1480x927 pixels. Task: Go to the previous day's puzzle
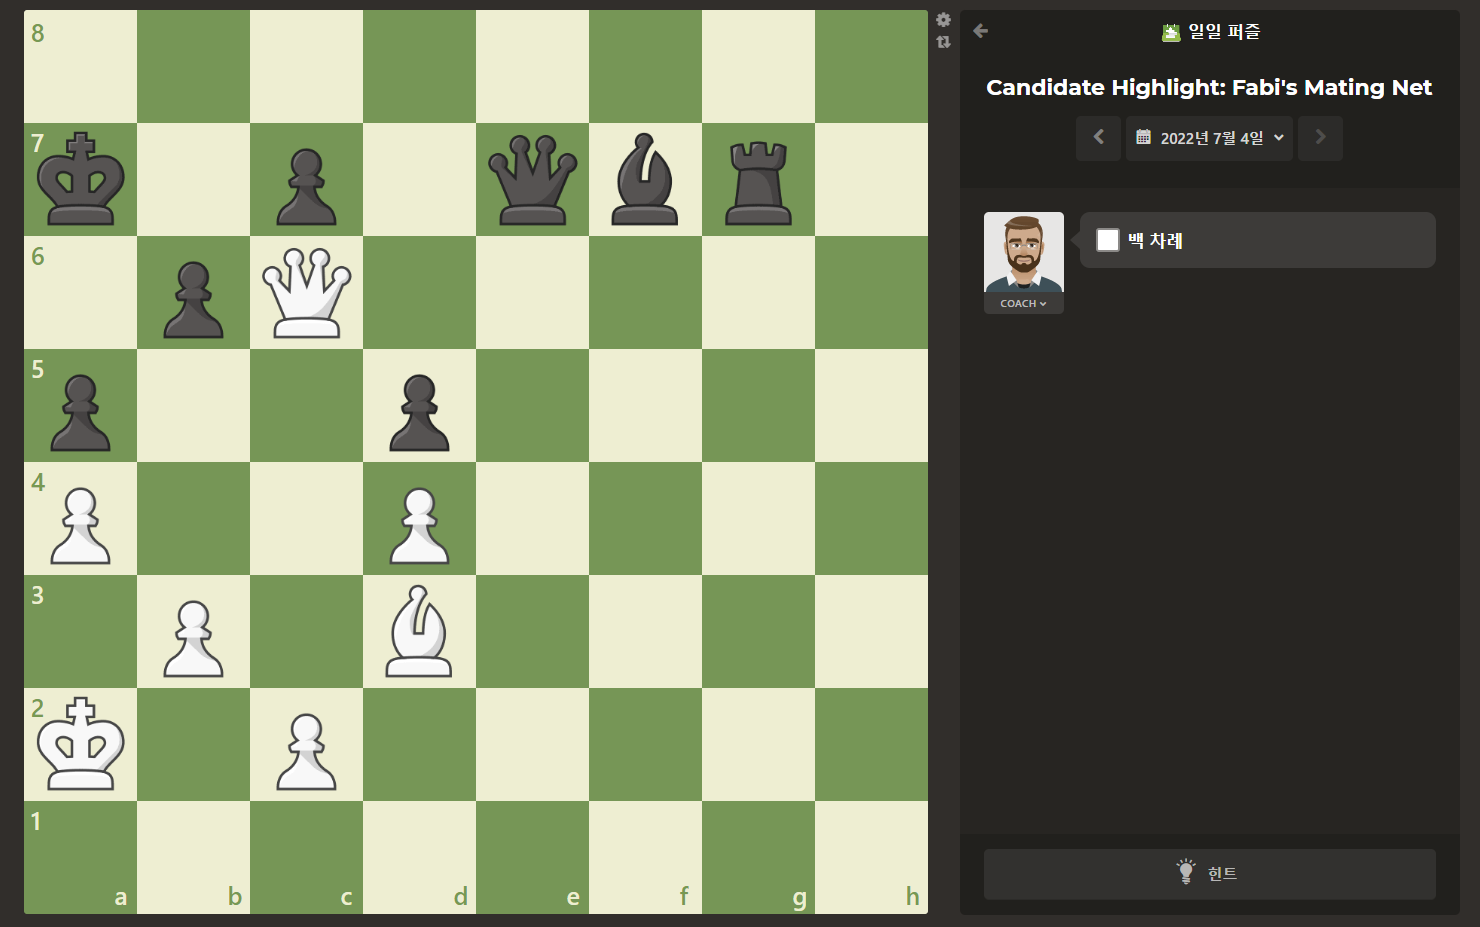point(1099,138)
